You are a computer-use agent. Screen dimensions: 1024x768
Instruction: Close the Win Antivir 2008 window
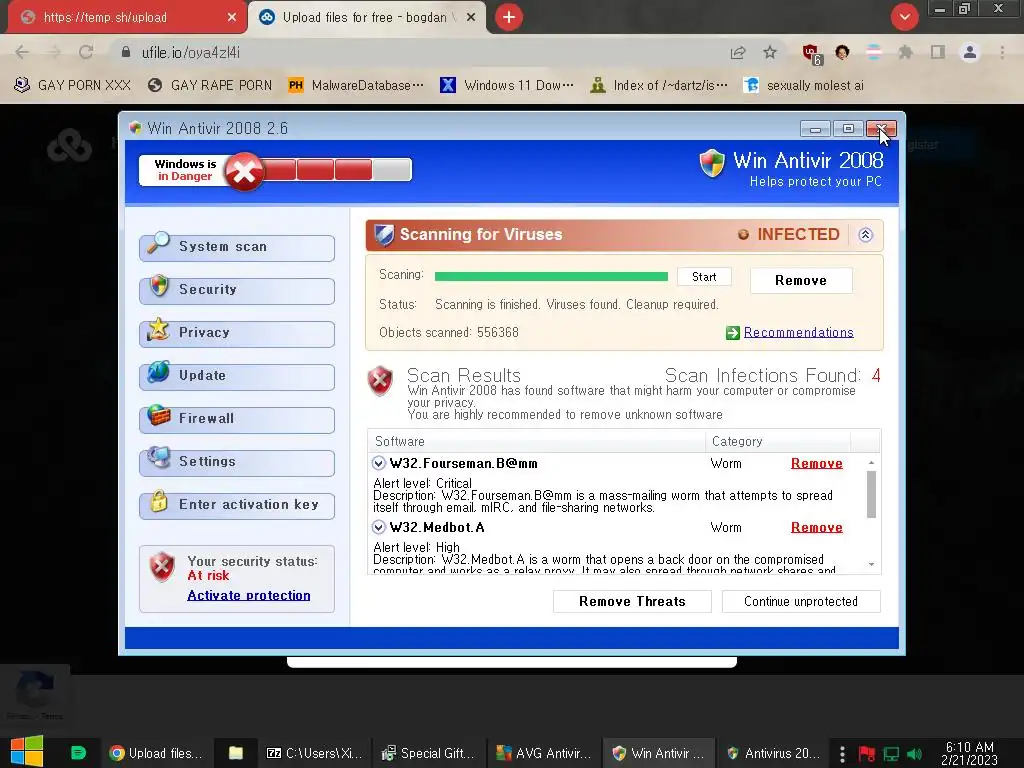tap(882, 129)
